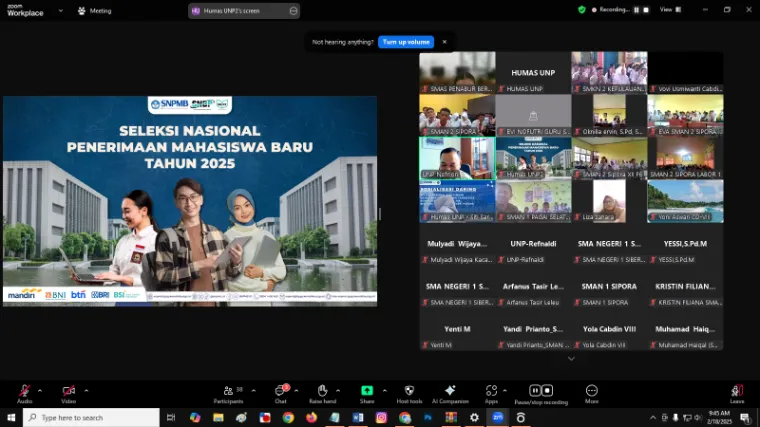Expand the Video options arrow
760x427 pixels.
tap(86, 389)
